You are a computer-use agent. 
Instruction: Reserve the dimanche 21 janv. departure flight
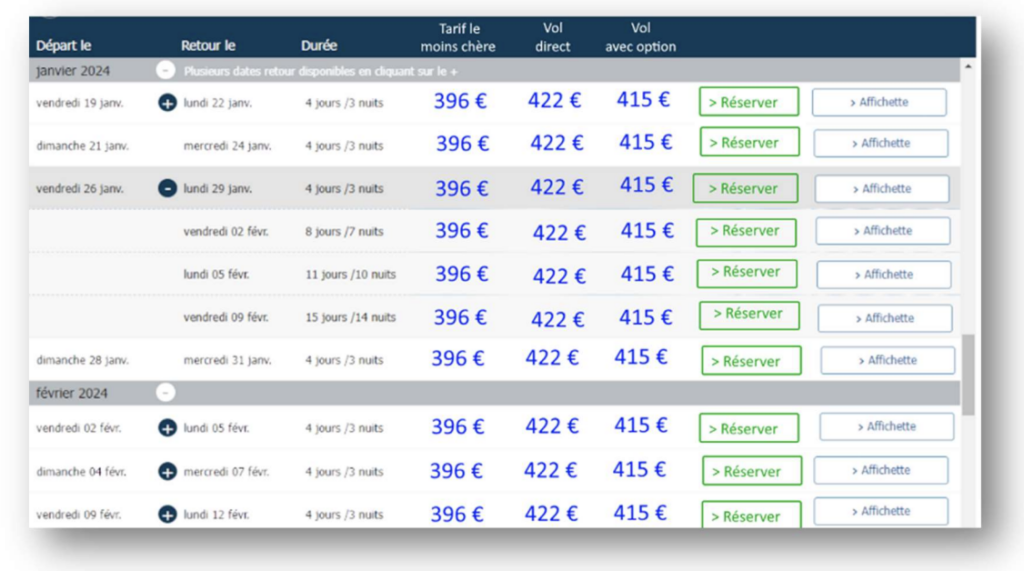click(x=749, y=143)
